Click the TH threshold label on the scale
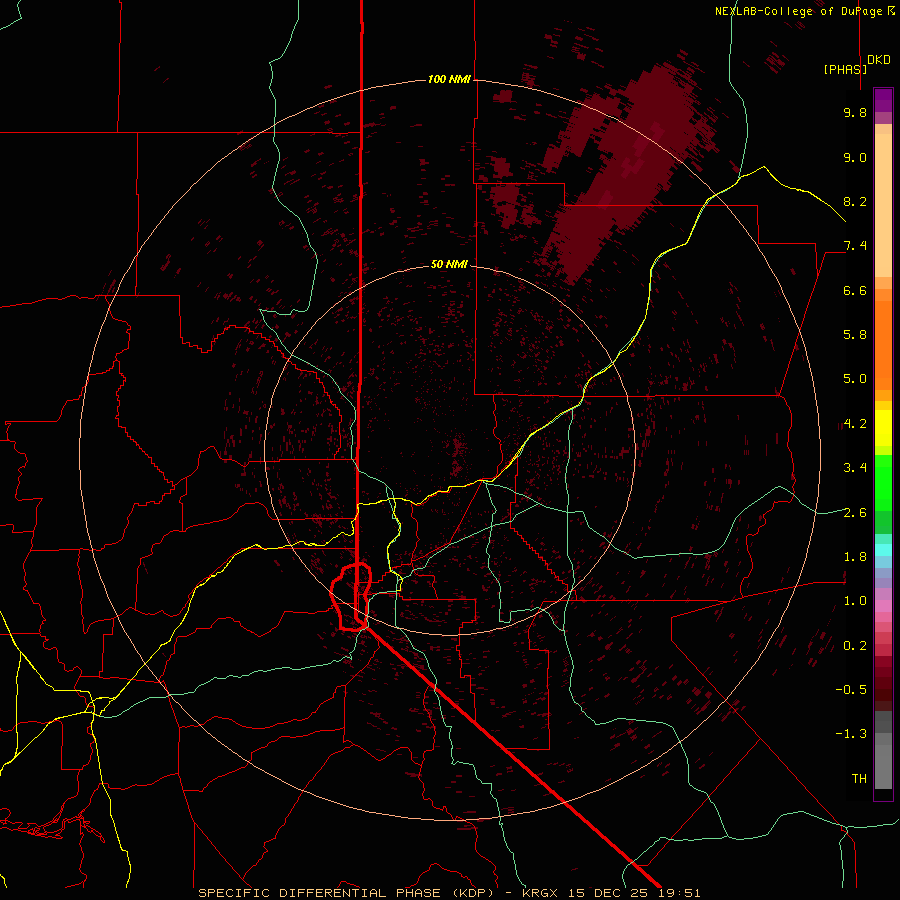Viewport: 900px width, 900px height. click(859, 779)
